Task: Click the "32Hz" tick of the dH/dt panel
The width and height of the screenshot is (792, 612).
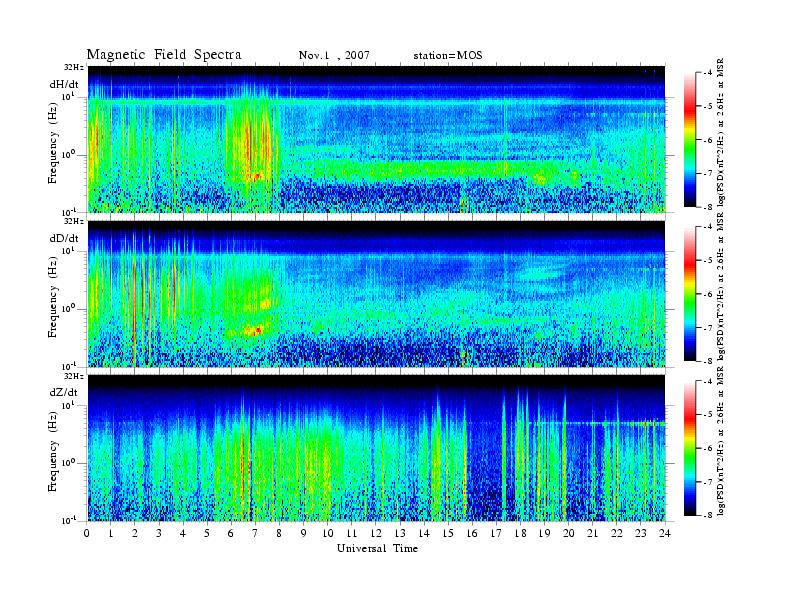Action: (x=74, y=67)
